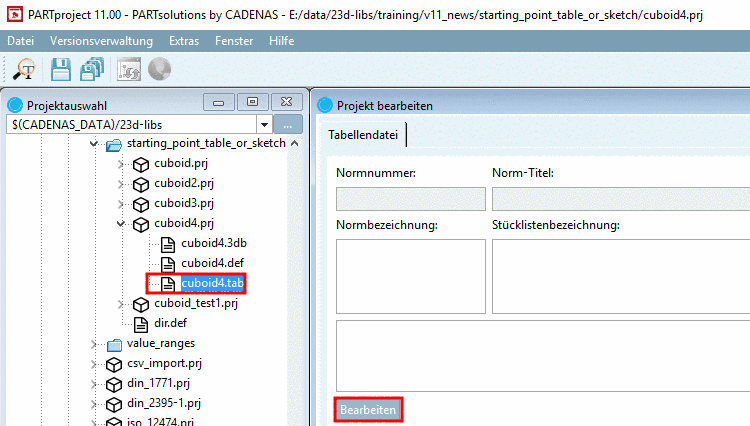This screenshot has height=426, width=750.
Task: Select csv_import.prj label in tree
Action: [x=165, y=363]
